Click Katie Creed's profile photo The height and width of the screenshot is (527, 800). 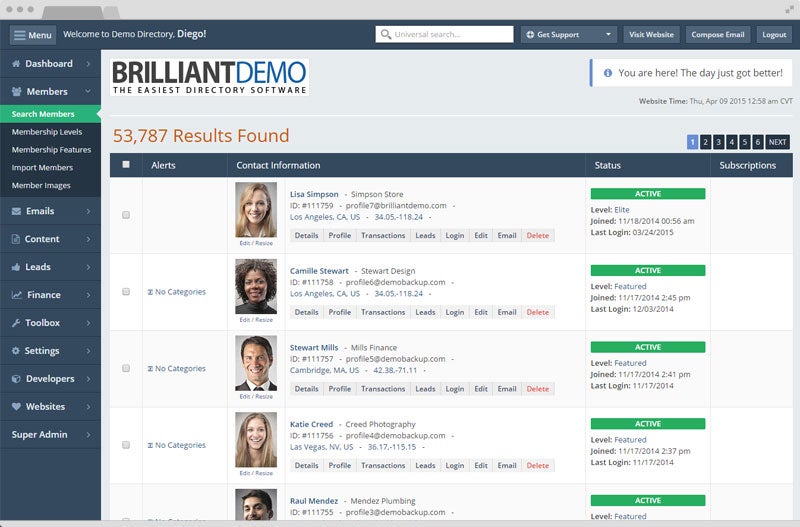click(x=256, y=440)
